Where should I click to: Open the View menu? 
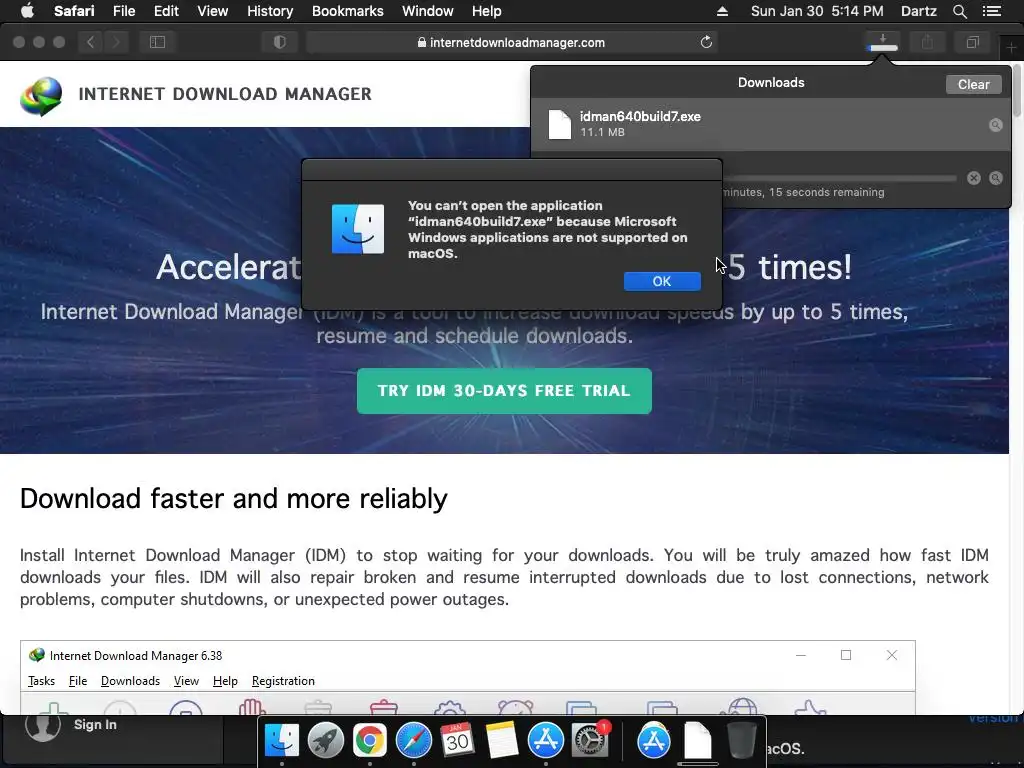coord(212,11)
